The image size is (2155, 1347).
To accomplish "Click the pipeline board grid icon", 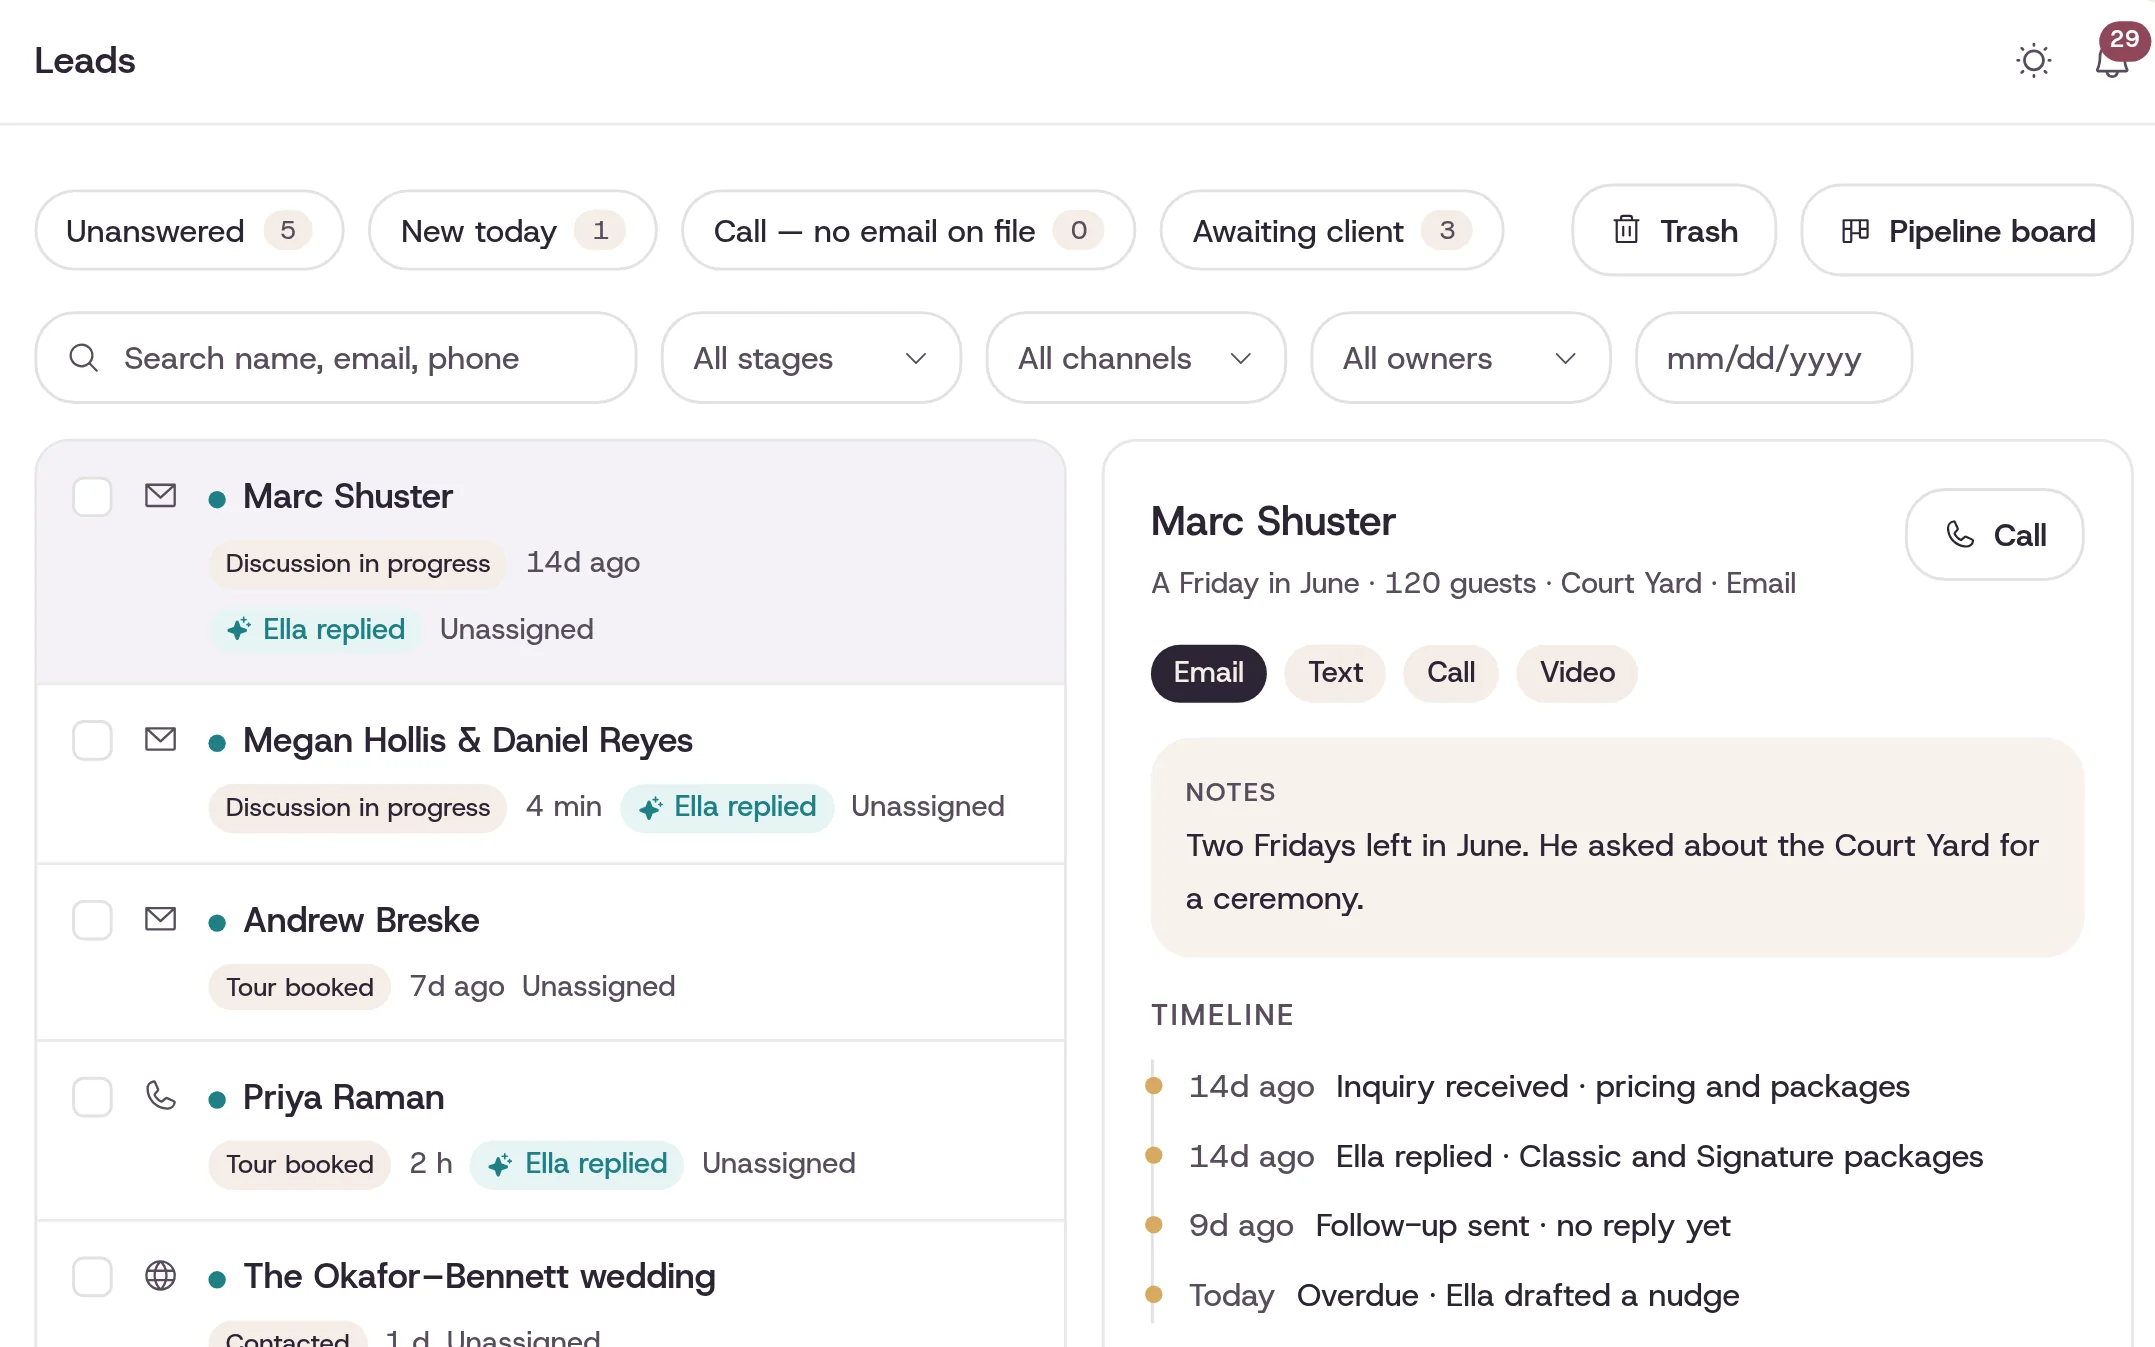I will pyautogui.click(x=1855, y=231).
